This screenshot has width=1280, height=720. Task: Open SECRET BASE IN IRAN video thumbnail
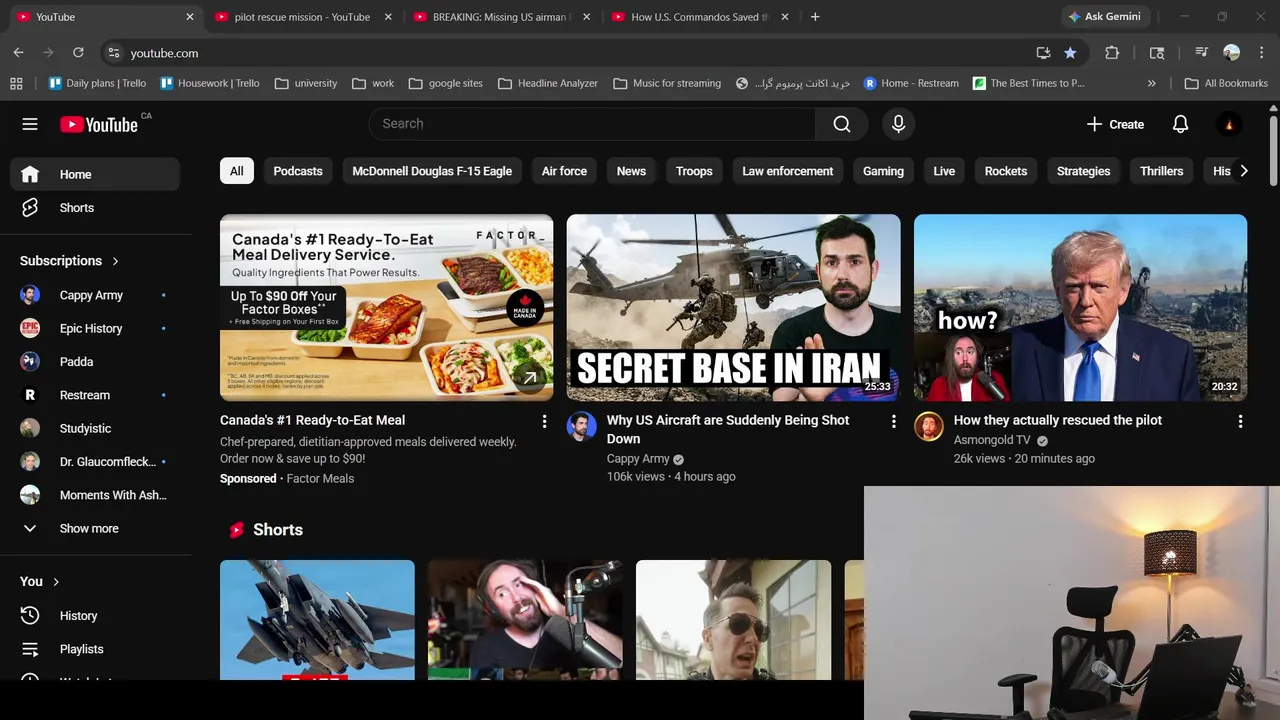733,308
